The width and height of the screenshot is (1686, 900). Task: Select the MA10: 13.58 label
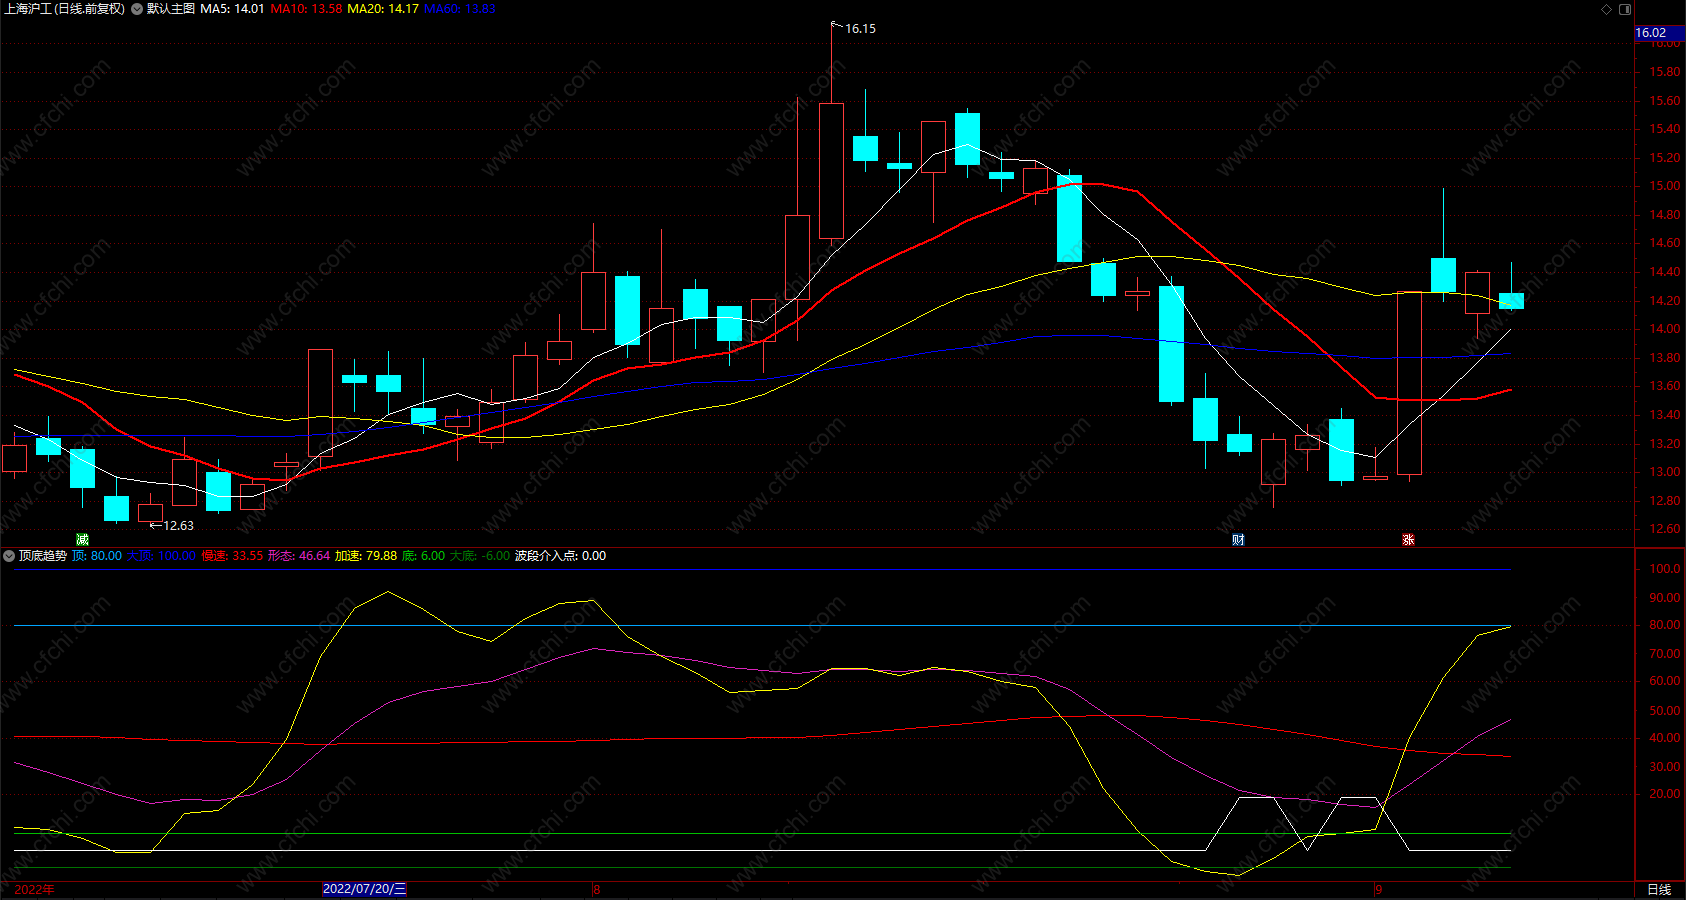point(306,9)
